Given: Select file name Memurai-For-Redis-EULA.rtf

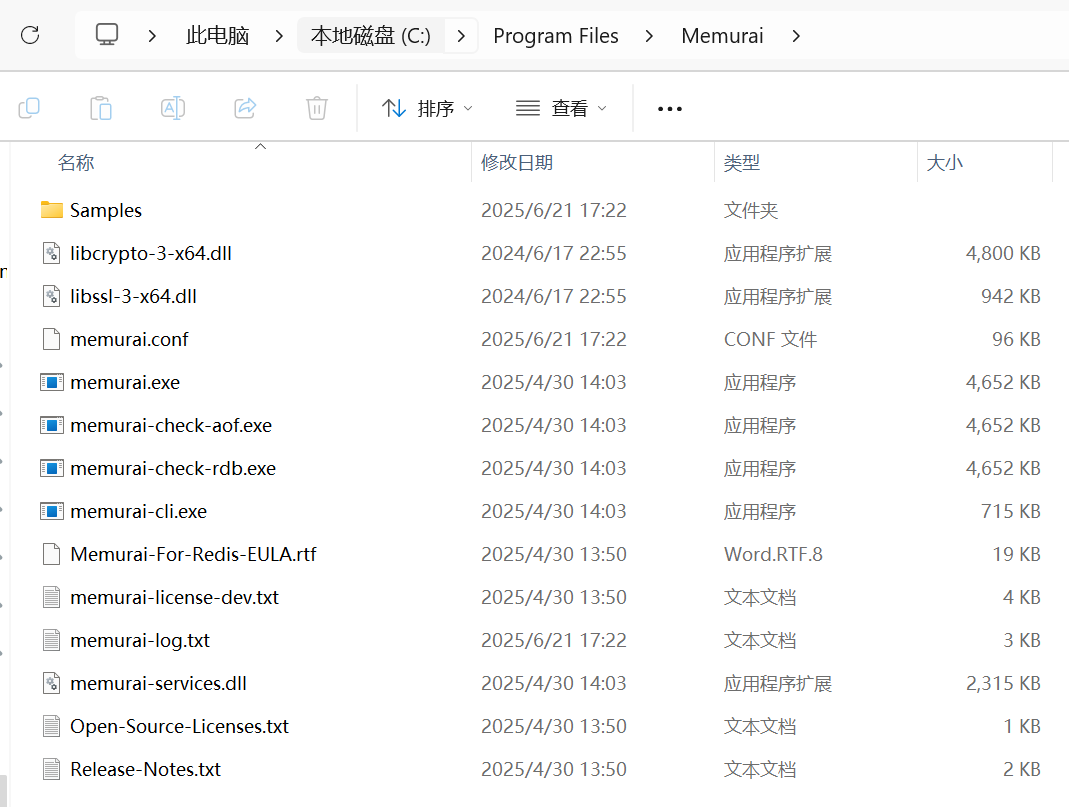Looking at the screenshot, I should [x=193, y=553].
